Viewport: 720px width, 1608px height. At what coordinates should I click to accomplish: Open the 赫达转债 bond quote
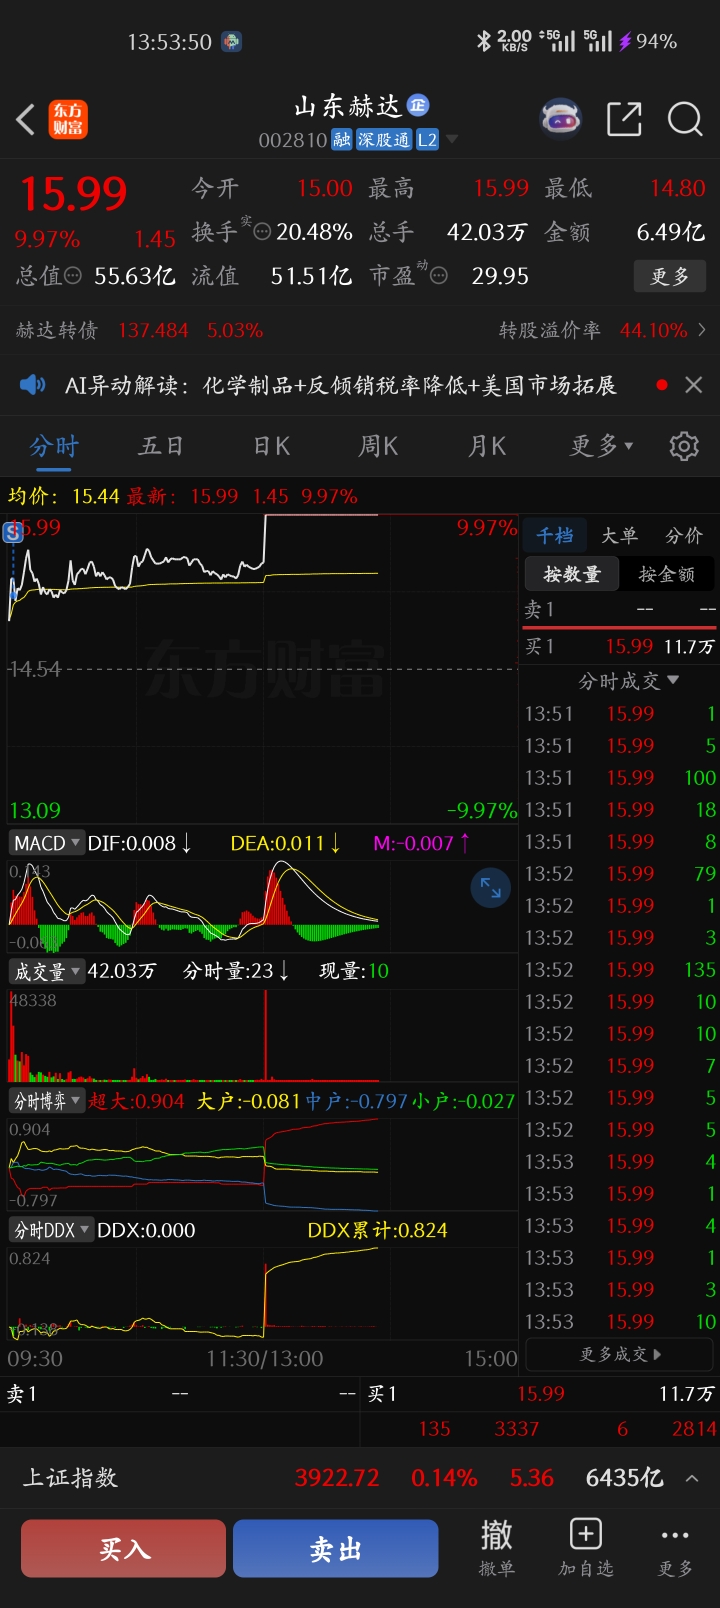point(140,330)
